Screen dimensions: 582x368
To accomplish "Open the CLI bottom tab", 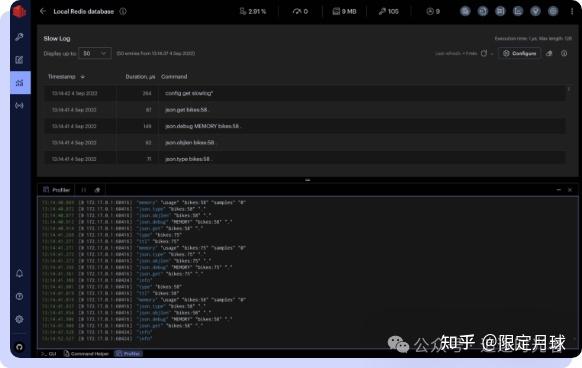I will tap(49, 354).
